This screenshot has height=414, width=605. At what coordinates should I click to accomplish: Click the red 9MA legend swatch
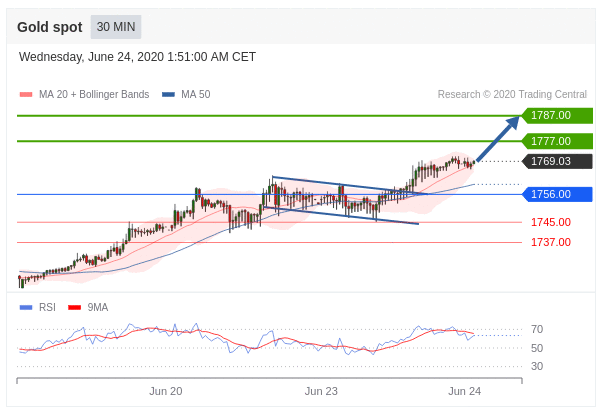(x=74, y=308)
